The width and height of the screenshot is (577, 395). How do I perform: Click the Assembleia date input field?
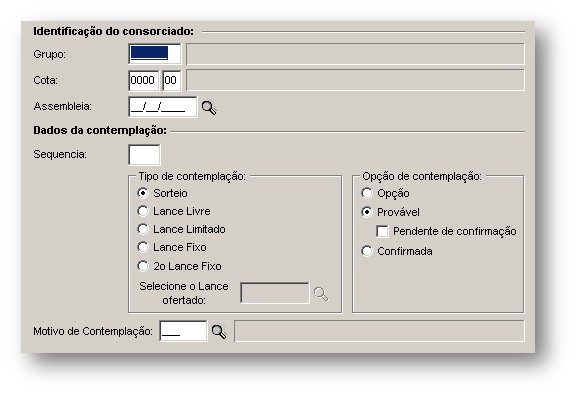pyautogui.click(x=163, y=107)
